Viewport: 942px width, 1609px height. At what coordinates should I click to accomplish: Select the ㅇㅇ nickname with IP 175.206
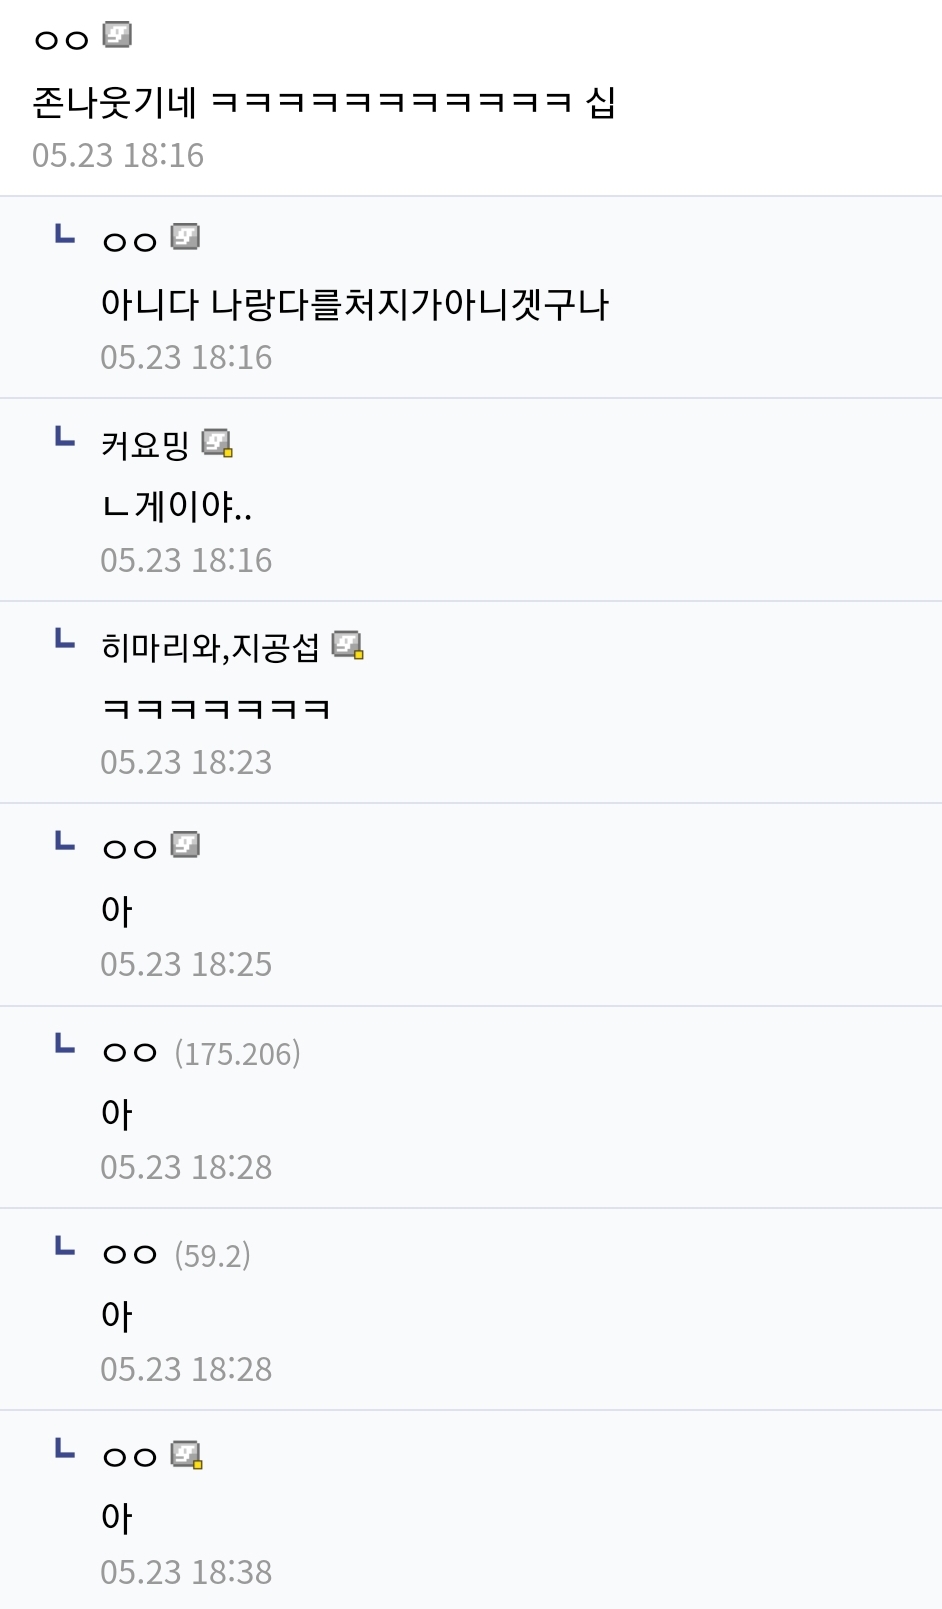click(130, 1052)
